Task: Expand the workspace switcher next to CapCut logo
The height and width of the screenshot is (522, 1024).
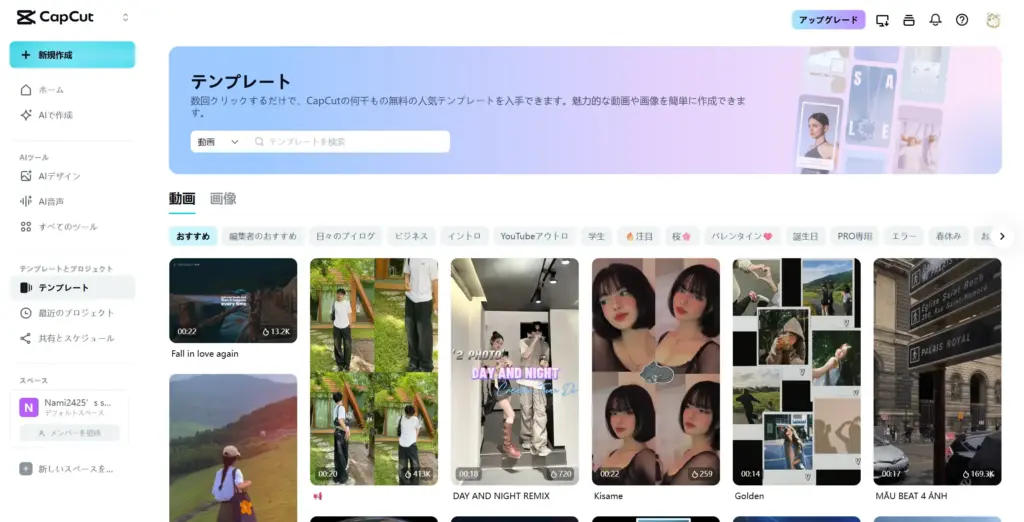Action: click(125, 17)
